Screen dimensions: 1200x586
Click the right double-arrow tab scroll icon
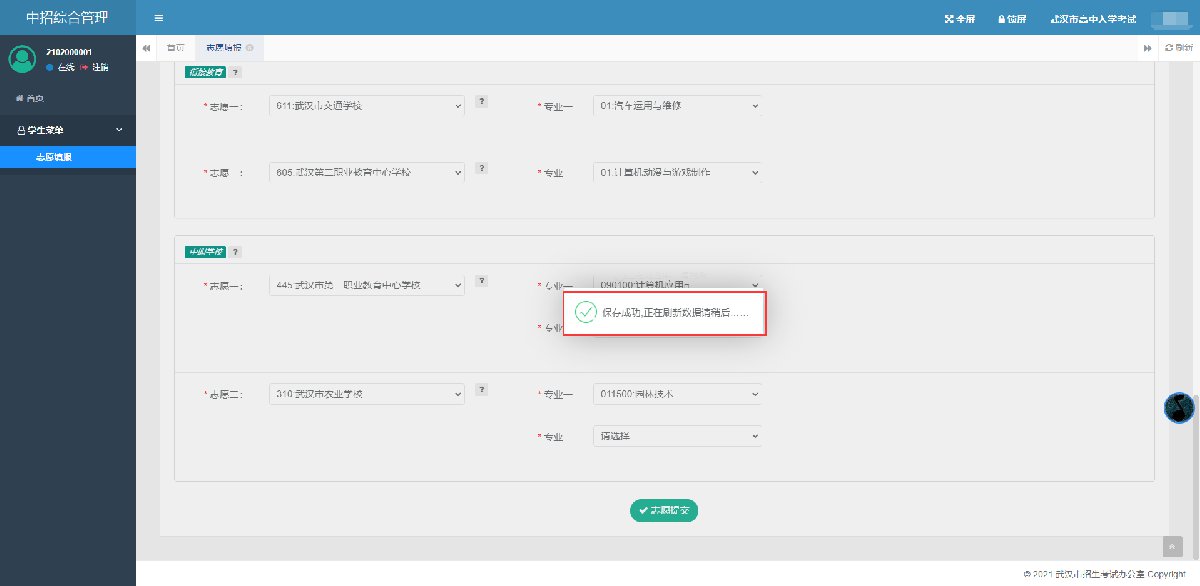tap(1149, 48)
